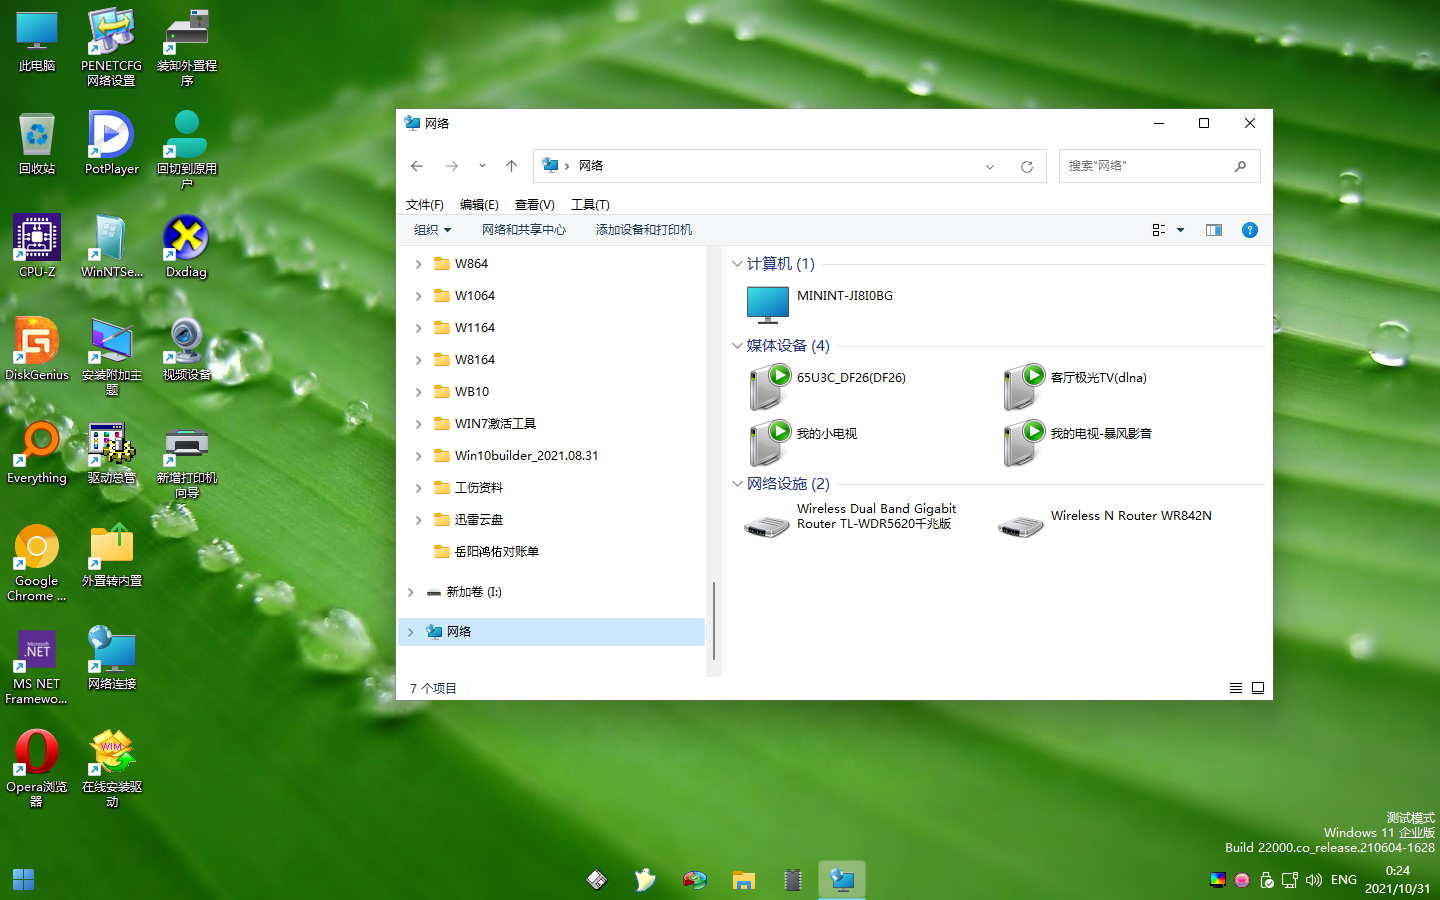Expand the W864 folder in tree
The height and width of the screenshot is (900, 1440).
418,264
